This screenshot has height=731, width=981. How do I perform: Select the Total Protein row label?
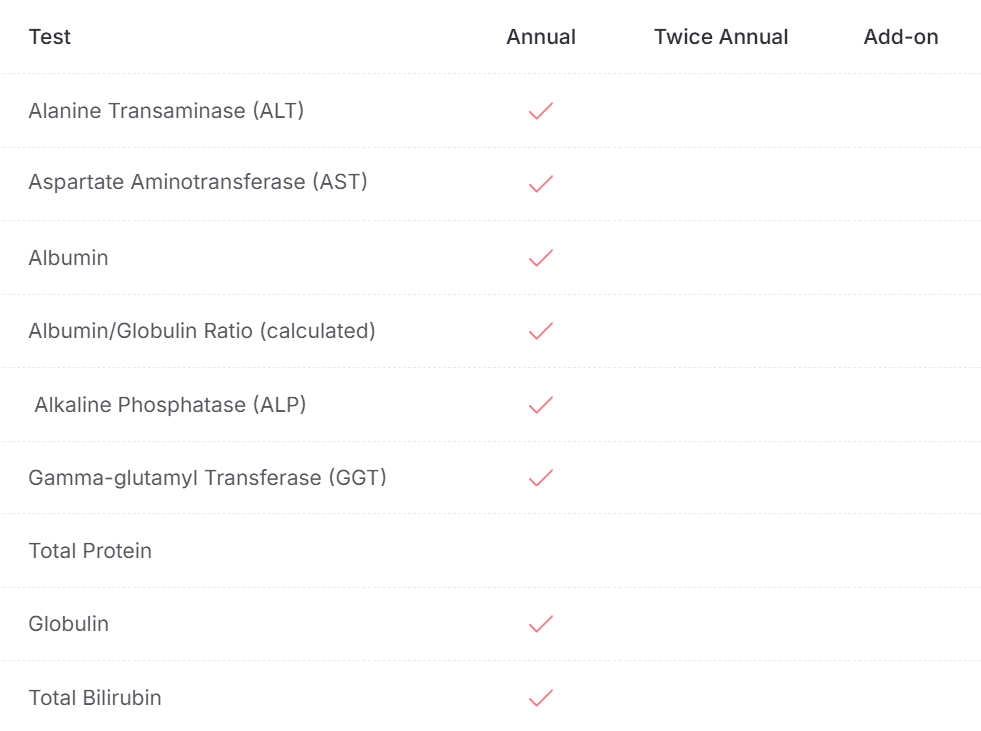90,551
